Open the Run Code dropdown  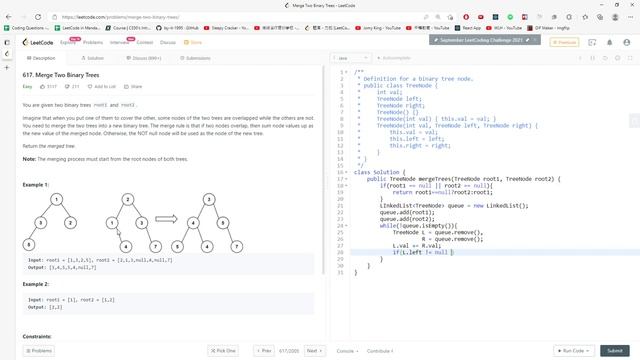coord(573,351)
